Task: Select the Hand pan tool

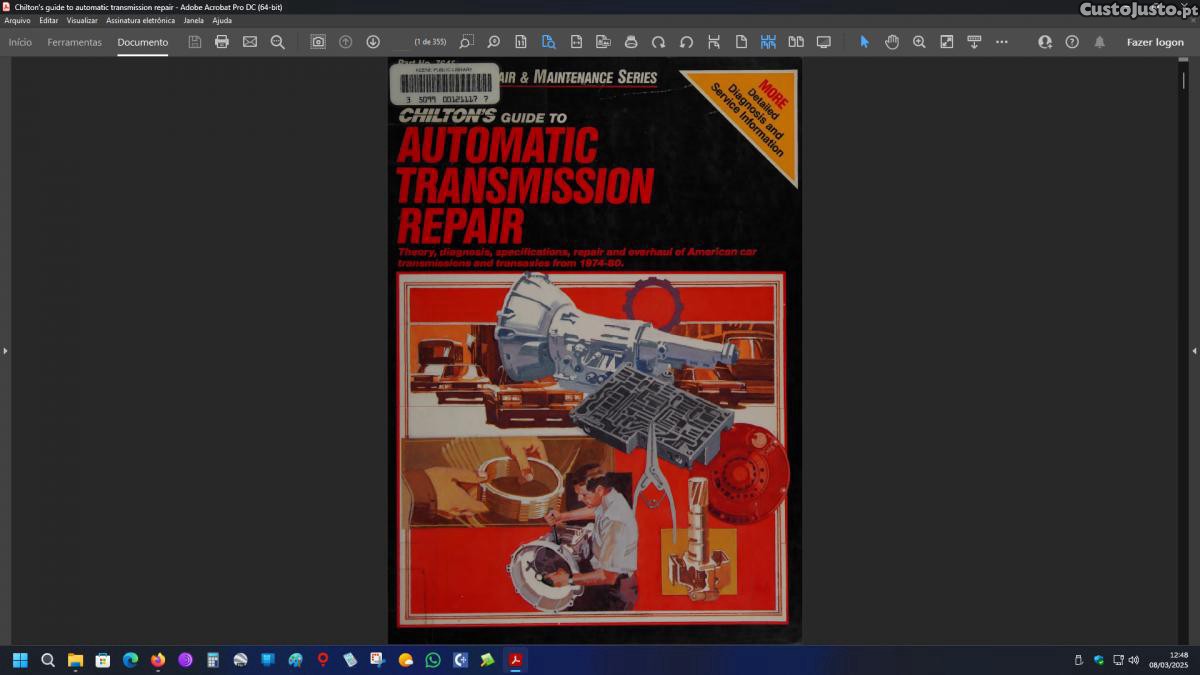Action: pos(892,42)
